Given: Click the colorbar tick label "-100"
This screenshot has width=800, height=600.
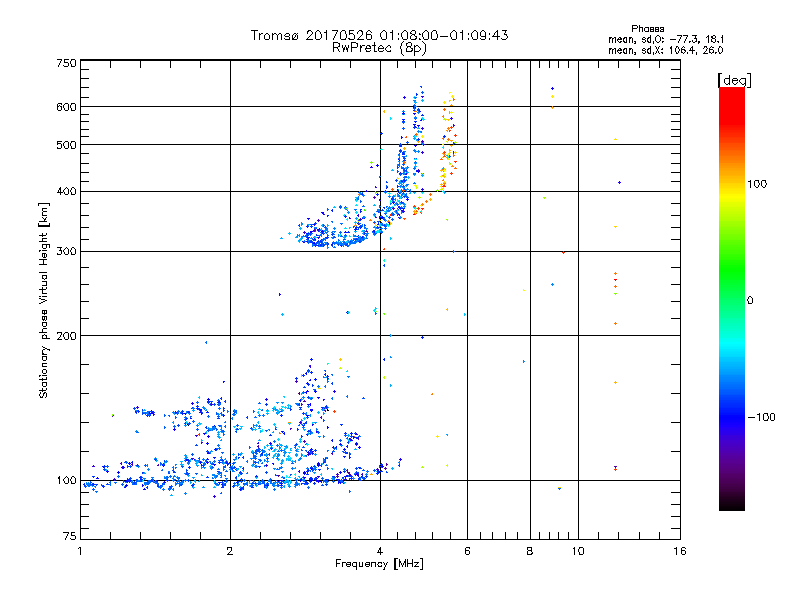Looking at the screenshot, I should tap(762, 417).
